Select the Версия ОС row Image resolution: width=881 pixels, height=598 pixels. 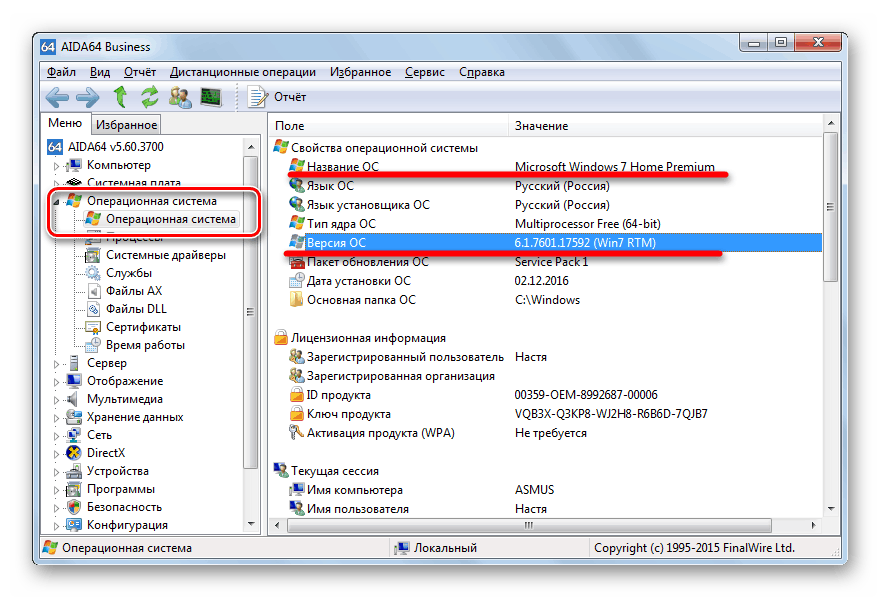555,243
